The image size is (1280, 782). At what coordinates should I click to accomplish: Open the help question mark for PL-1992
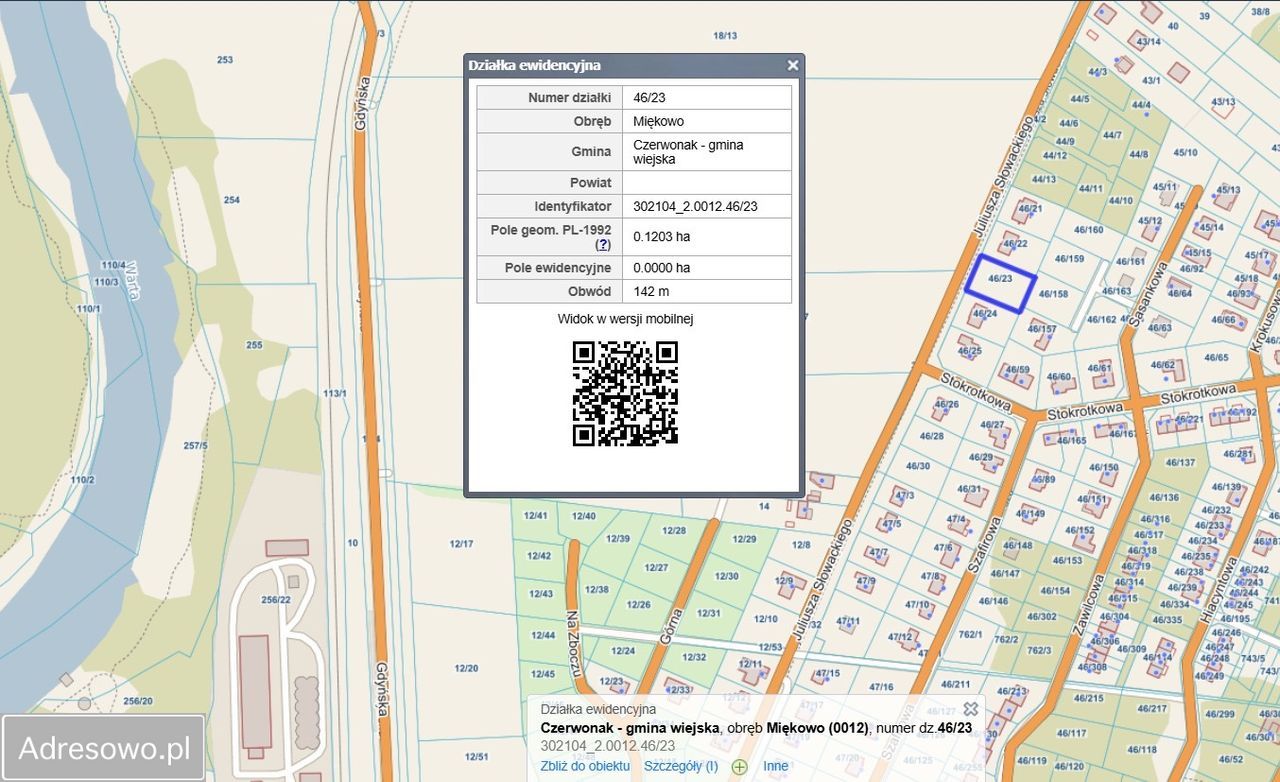[603, 244]
